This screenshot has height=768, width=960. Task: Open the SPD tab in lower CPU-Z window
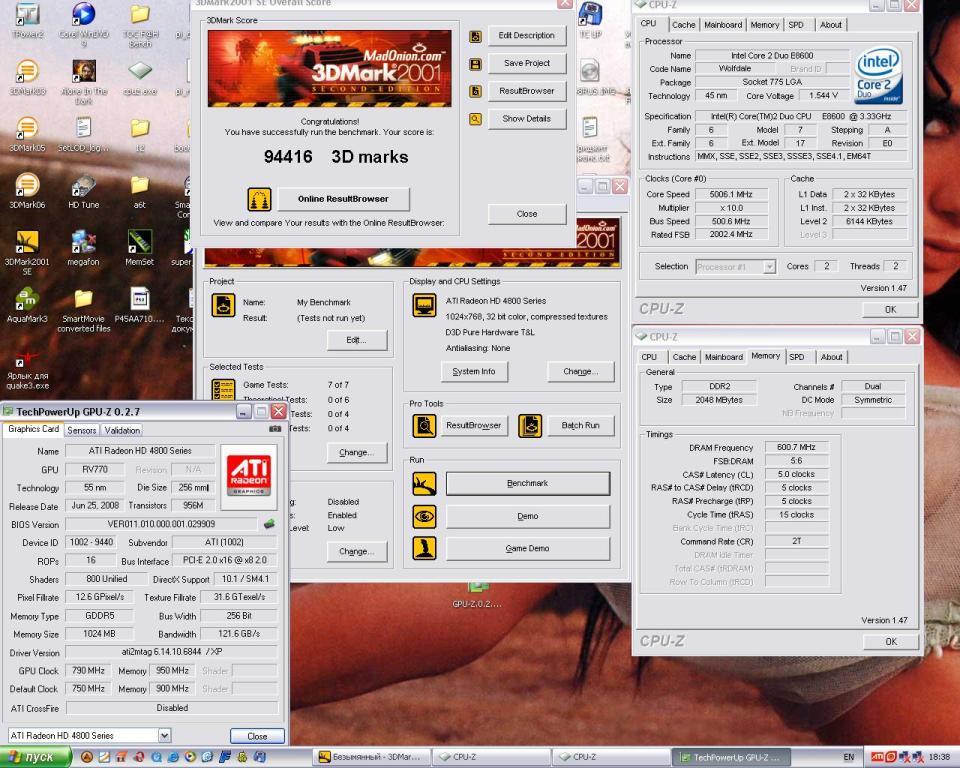(797, 357)
